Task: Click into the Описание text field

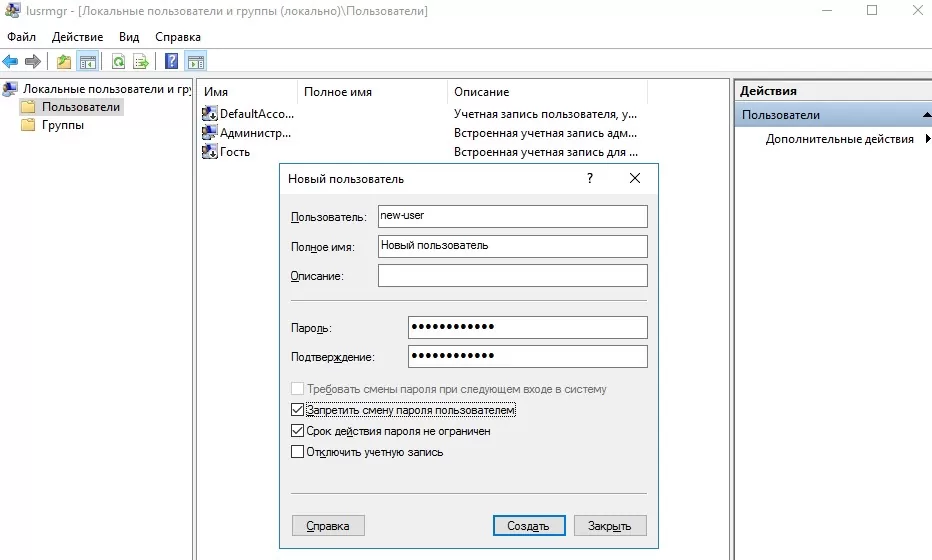Action: 512,275
